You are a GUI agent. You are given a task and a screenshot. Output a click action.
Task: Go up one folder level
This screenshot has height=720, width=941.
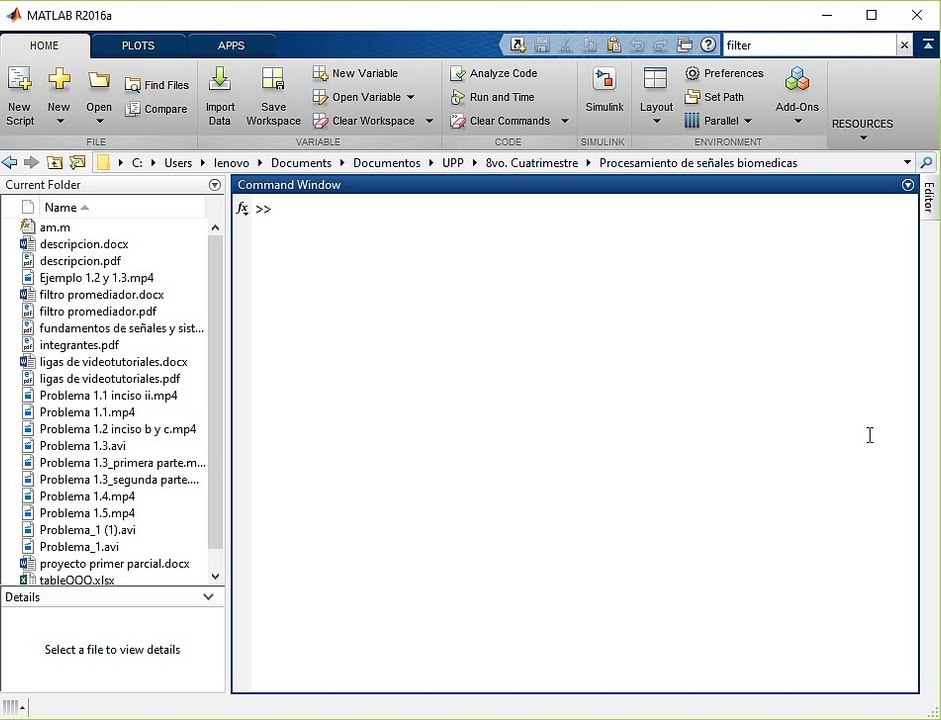pos(55,163)
